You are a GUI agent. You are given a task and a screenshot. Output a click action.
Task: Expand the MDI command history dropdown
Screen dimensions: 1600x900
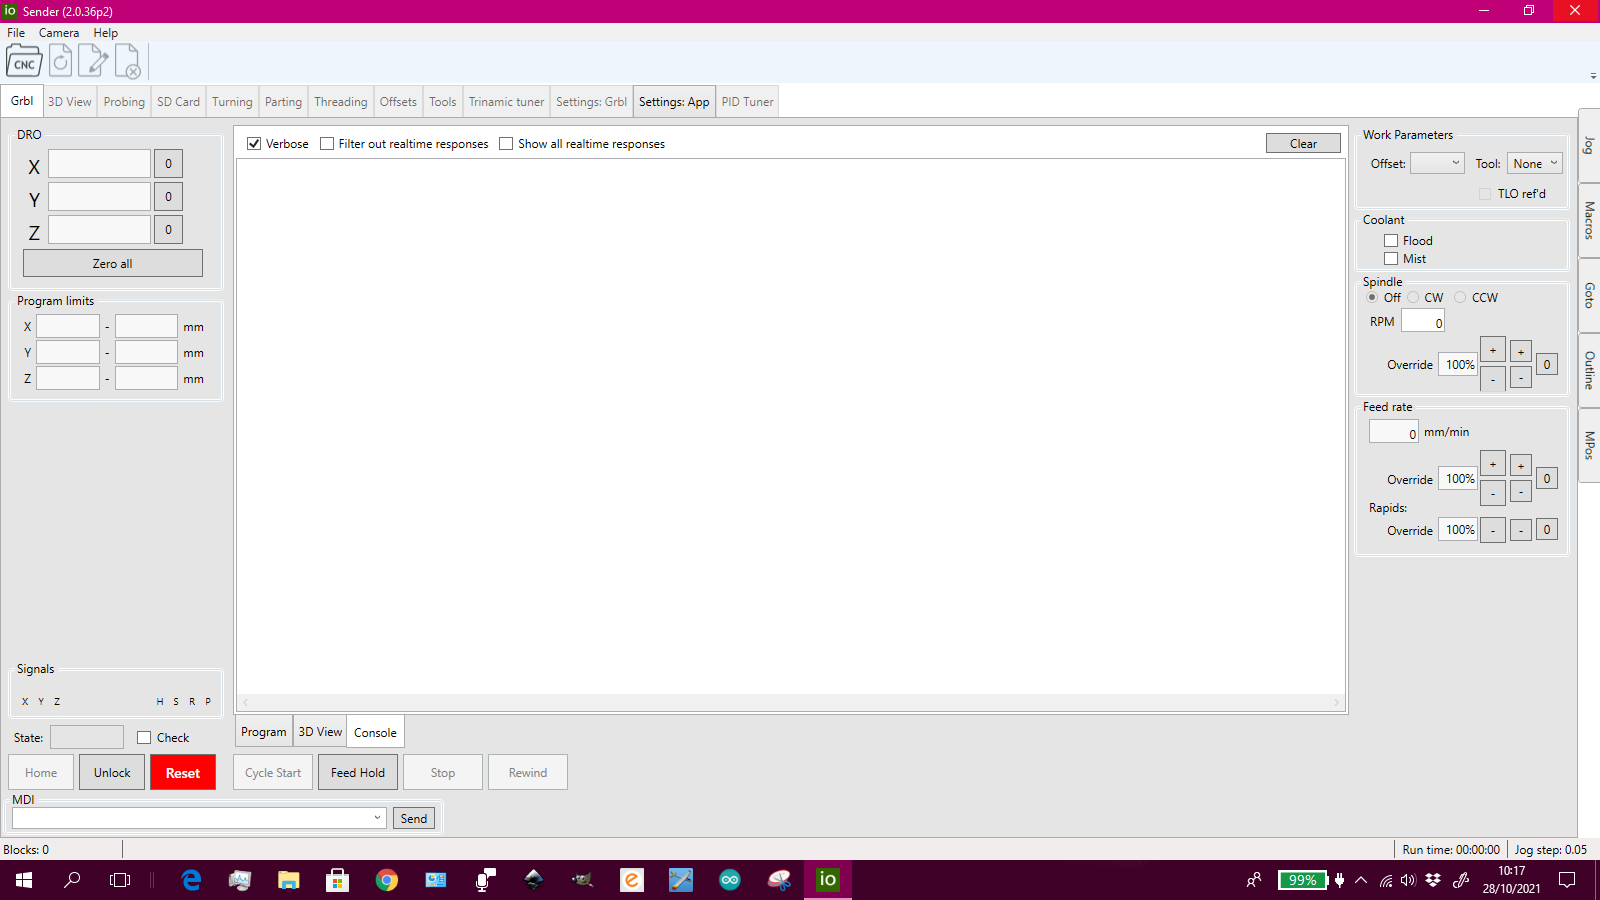point(377,818)
